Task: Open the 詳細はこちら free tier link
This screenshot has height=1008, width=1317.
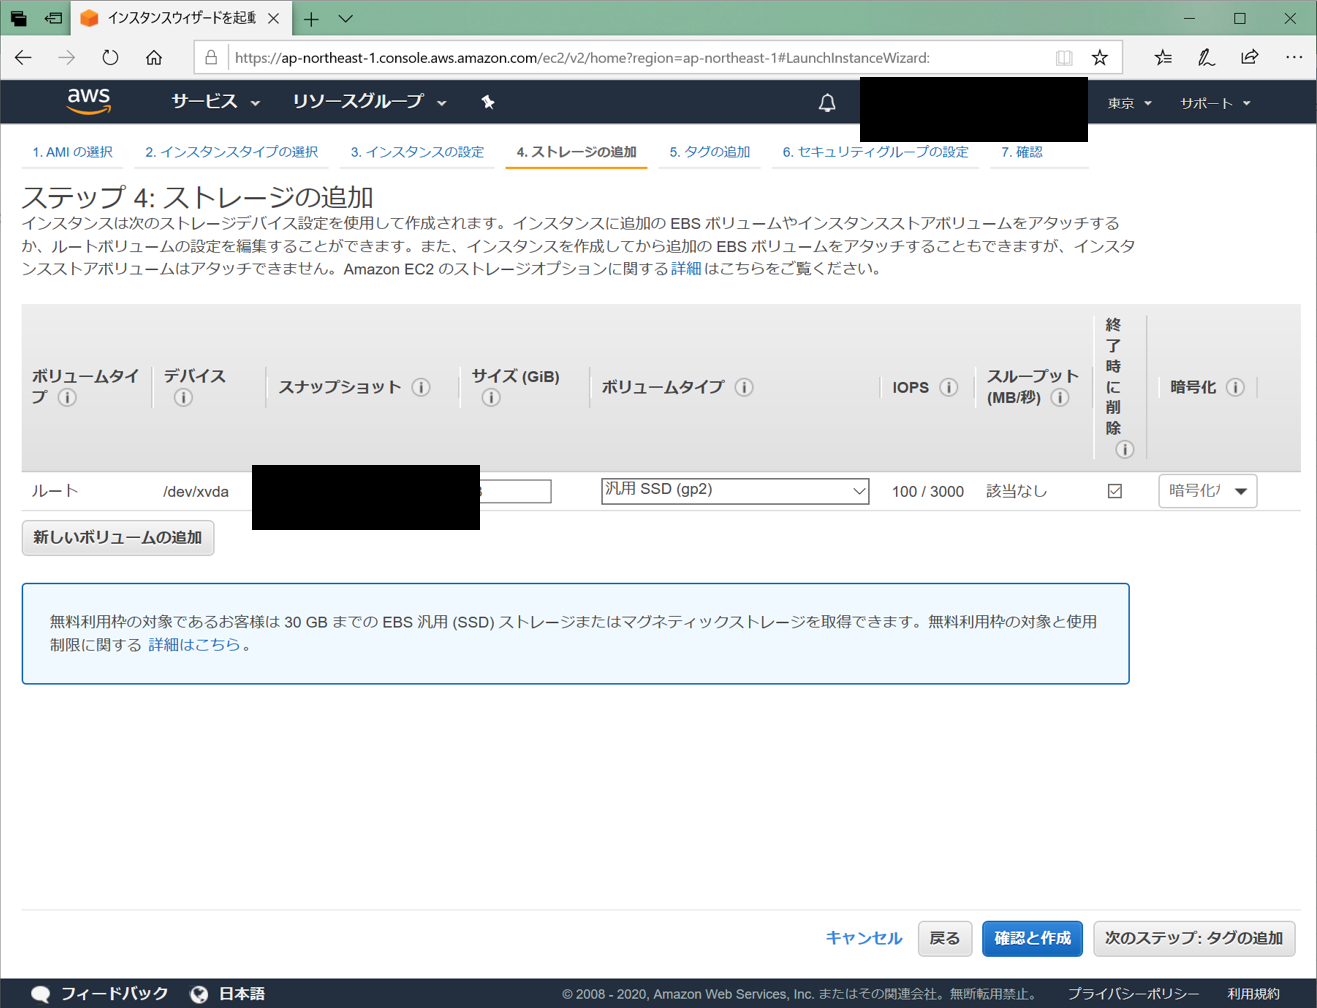Action: [194, 645]
